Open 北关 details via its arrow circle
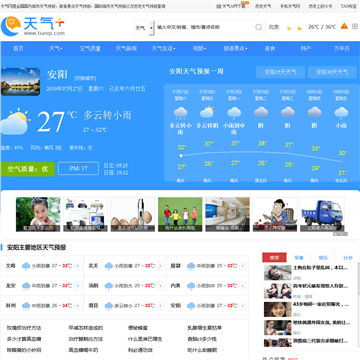 click(160, 266)
